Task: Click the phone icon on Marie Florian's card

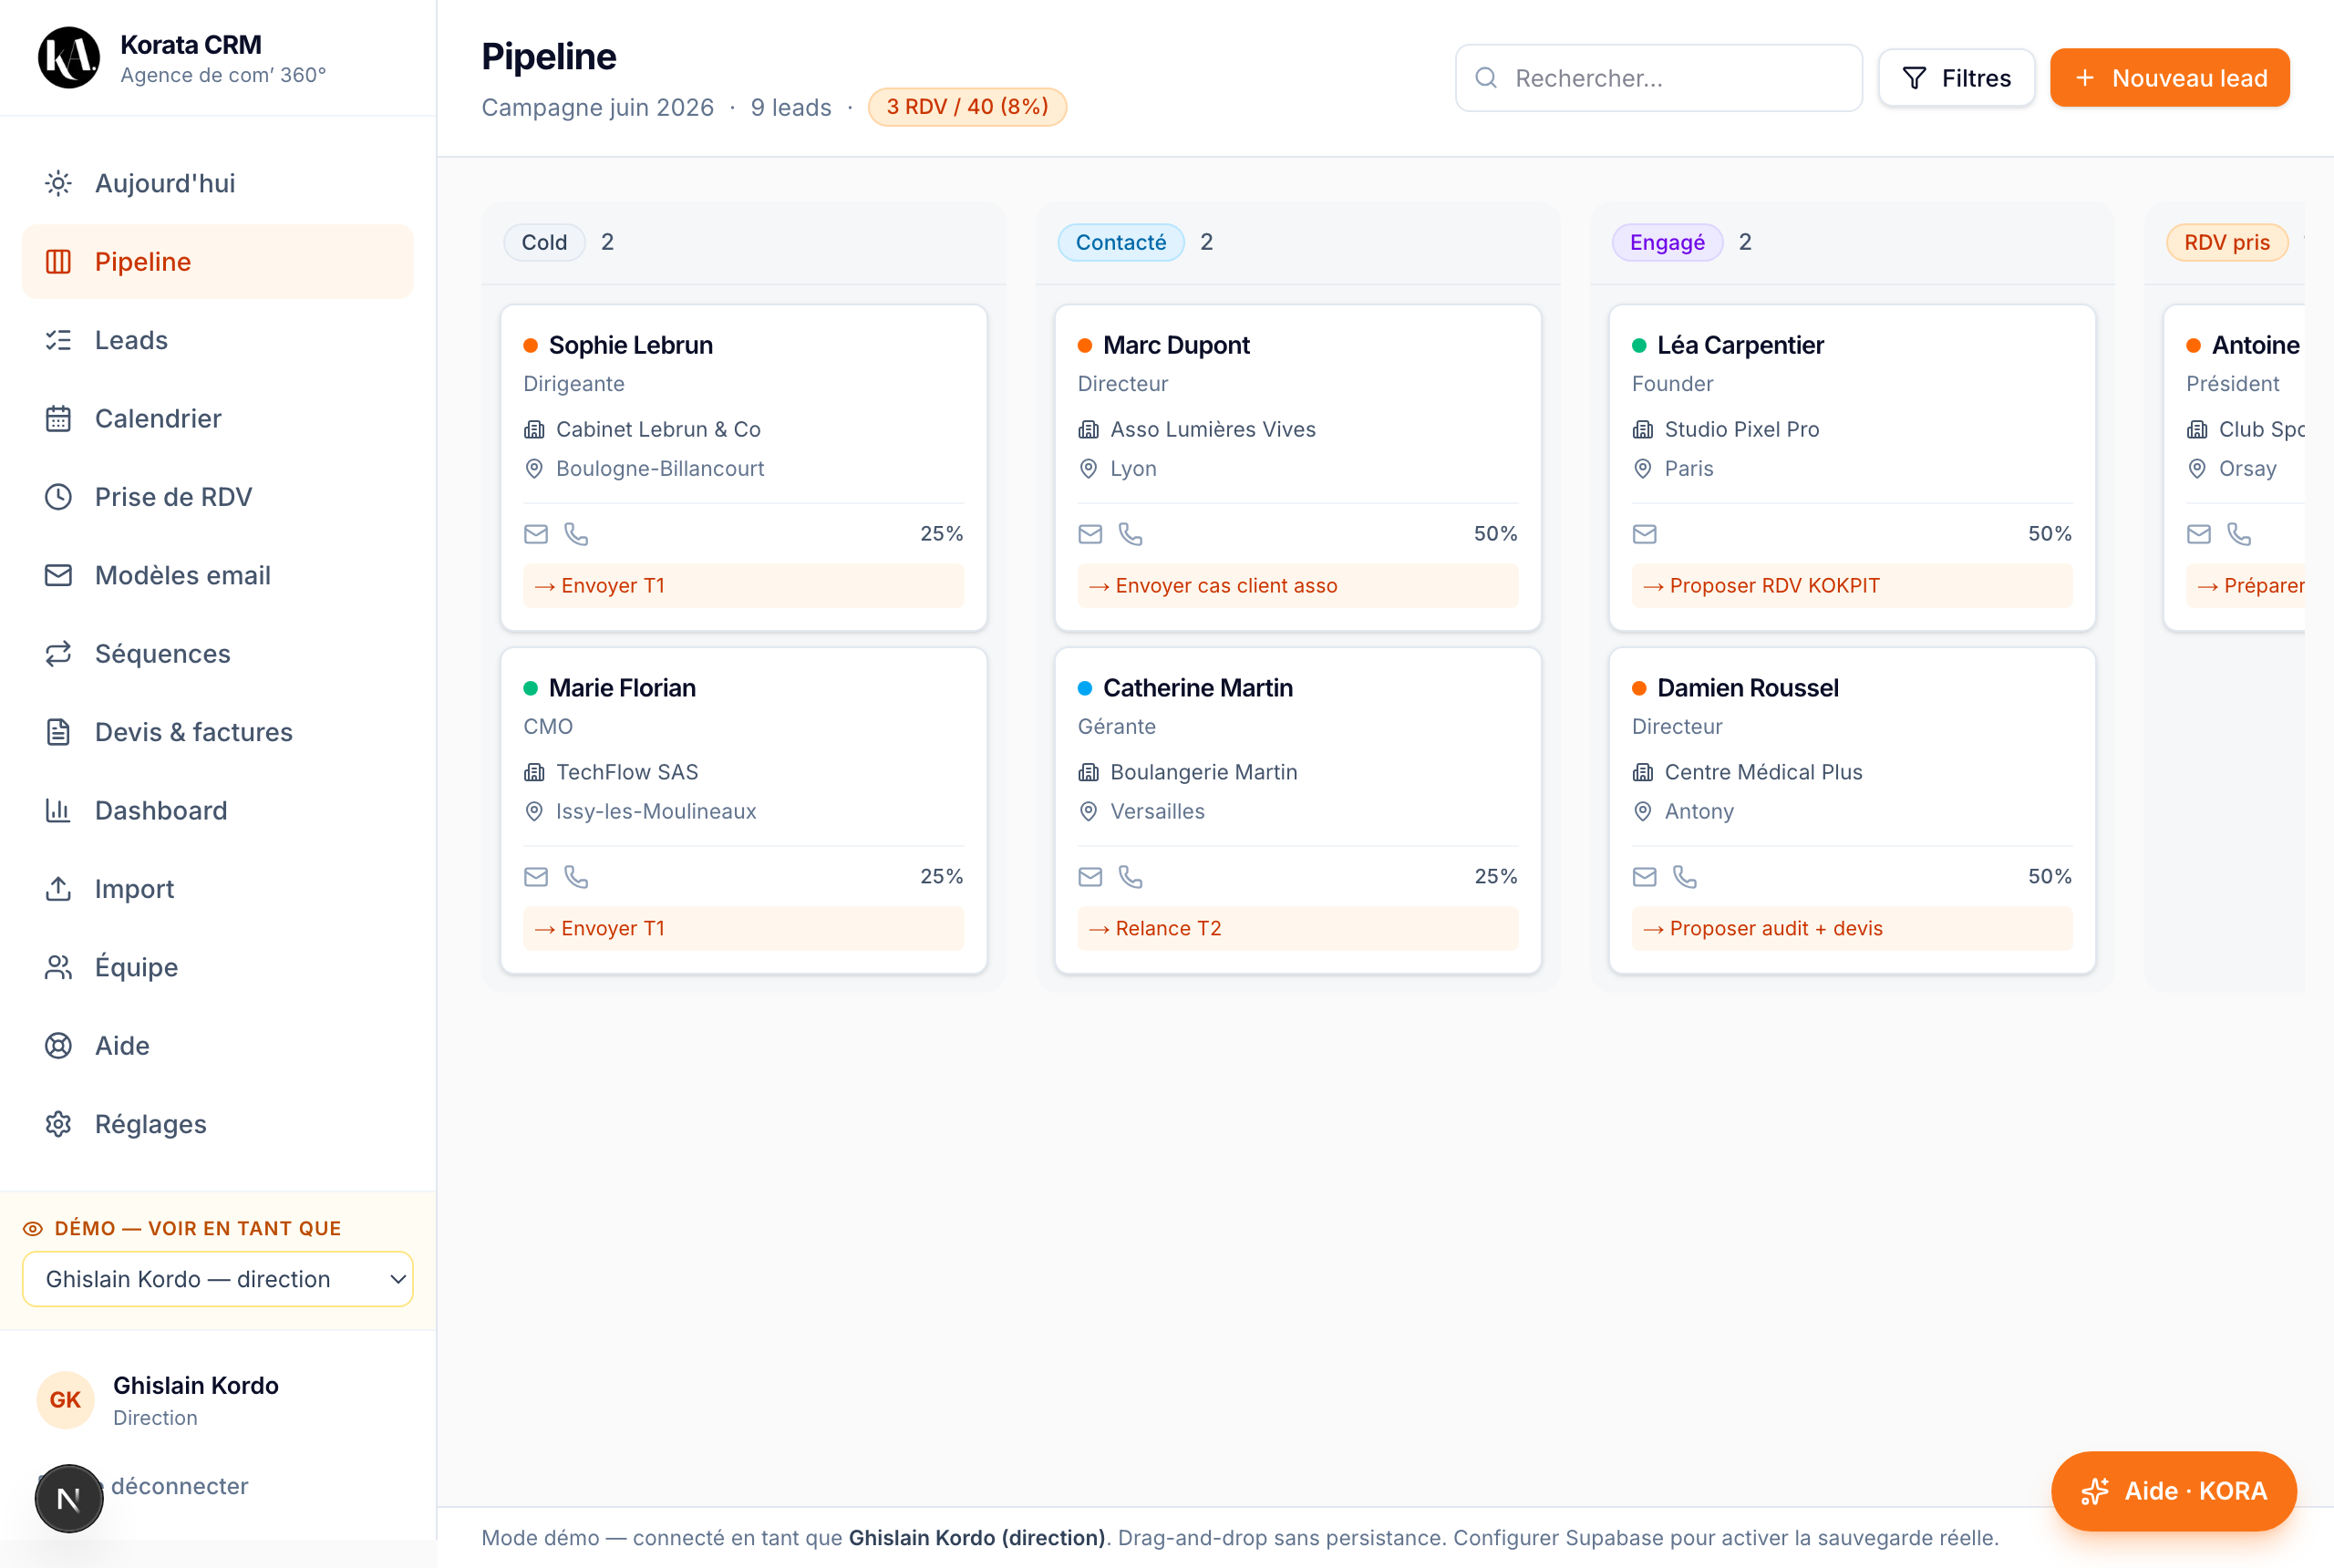Action: (576, 877)
